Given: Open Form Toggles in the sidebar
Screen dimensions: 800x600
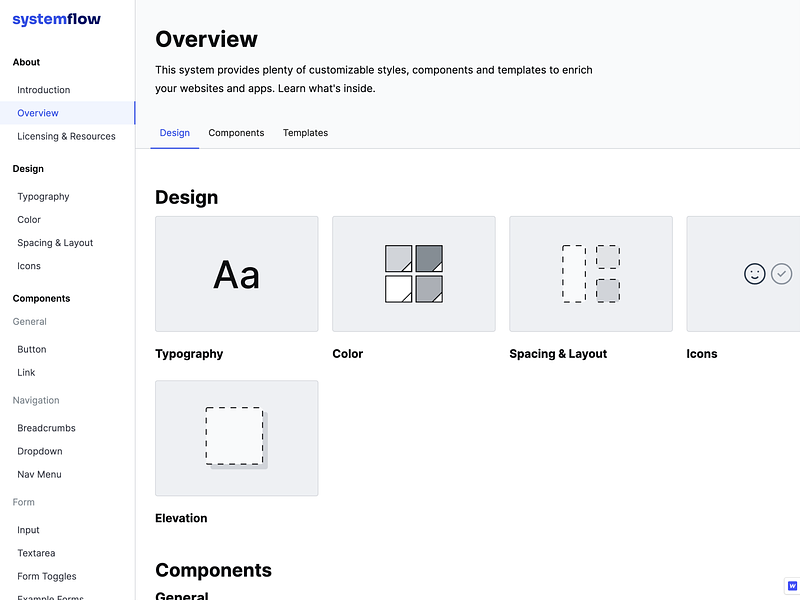Looking at the screenshot, I should (x=47, y=576).
